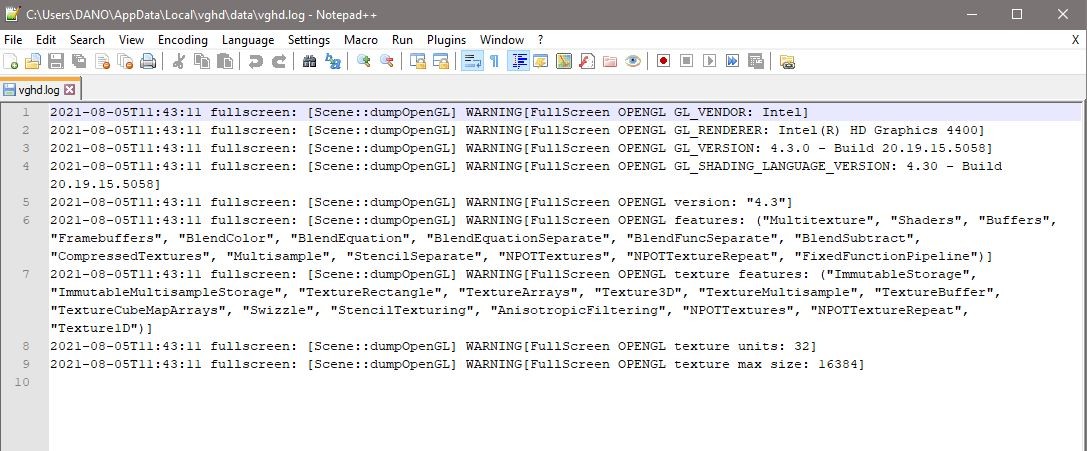
Task: Click line number 6 in the margin
Action: [26, 220]
